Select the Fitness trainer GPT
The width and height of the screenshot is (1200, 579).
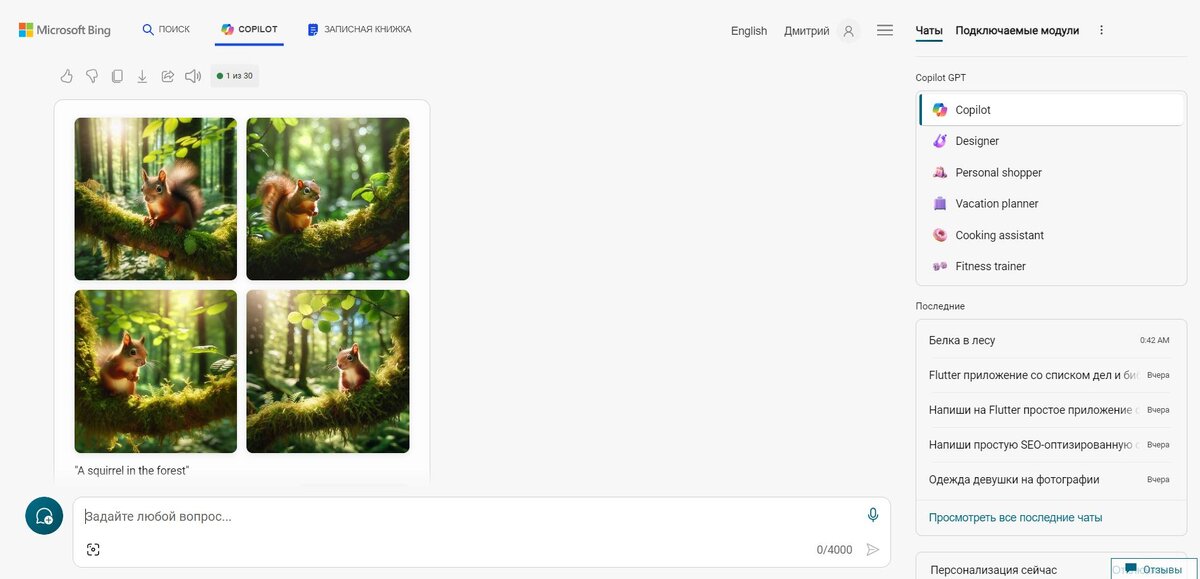pyautogui.click(x=1052, y=266)
